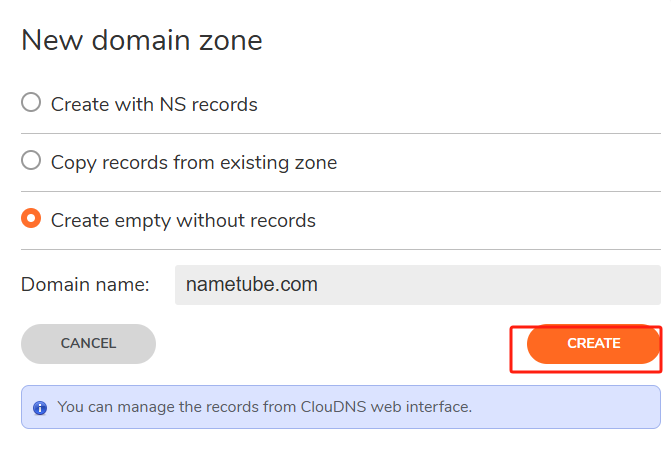Click the ClouDNS web interface notice text

tap(264, 407)
